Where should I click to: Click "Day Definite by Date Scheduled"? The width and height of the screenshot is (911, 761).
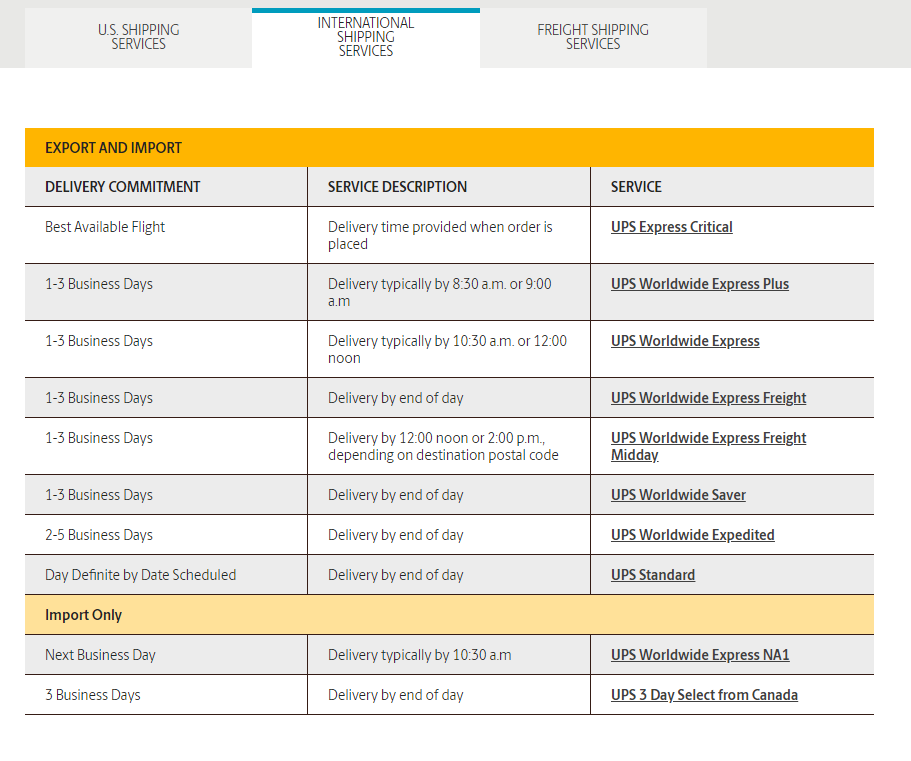(x=141, y=575)
